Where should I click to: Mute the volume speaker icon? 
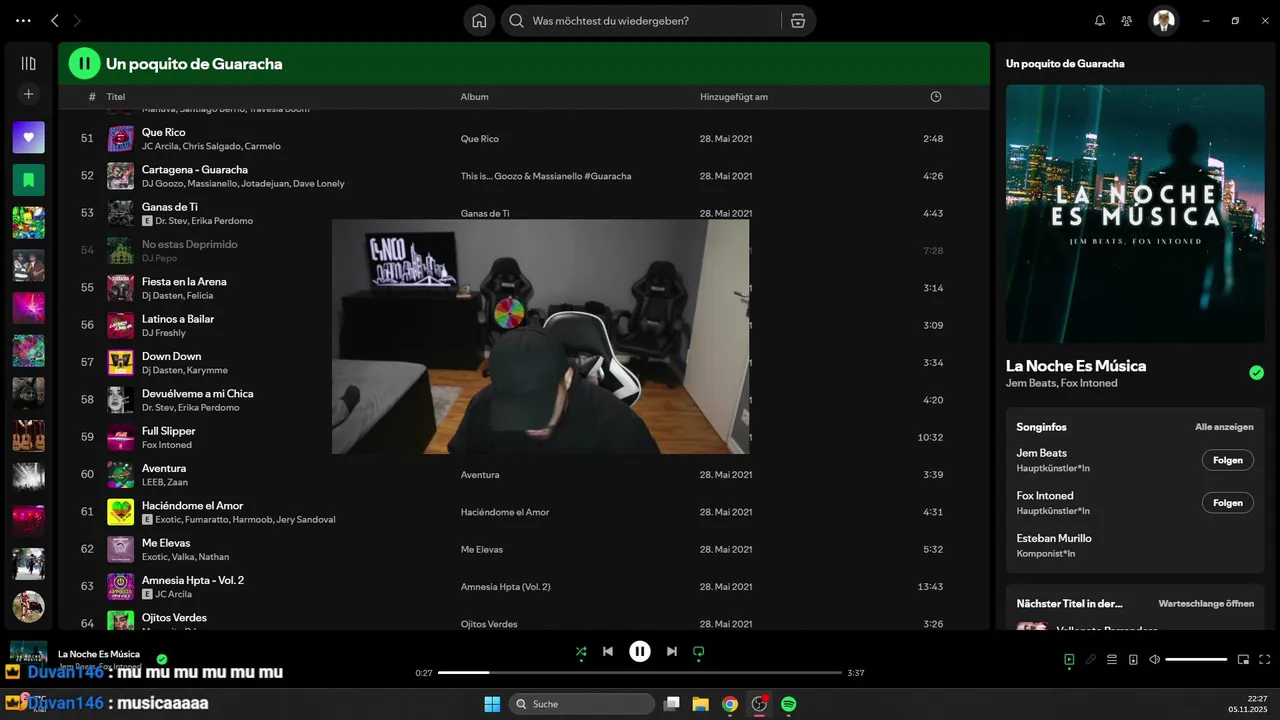[x=1155, y=660]
